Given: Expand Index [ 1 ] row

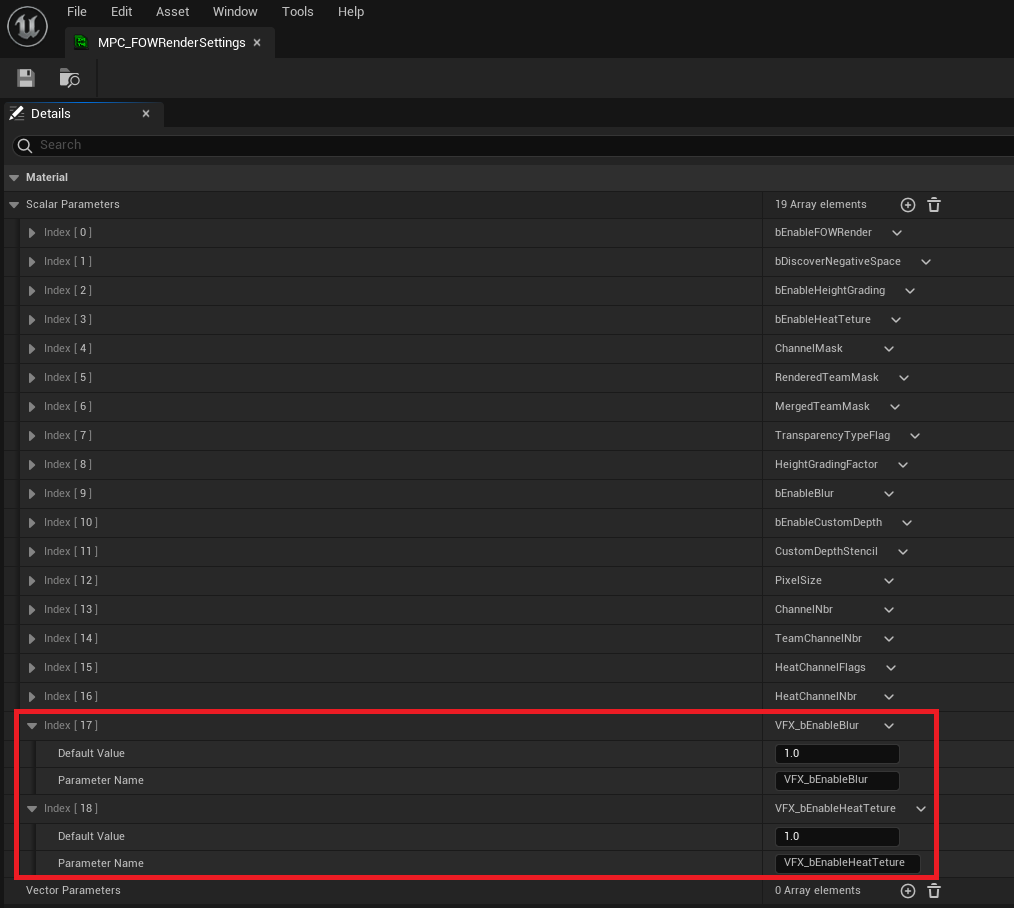Looking at the screenshot, I should (32, 262).
